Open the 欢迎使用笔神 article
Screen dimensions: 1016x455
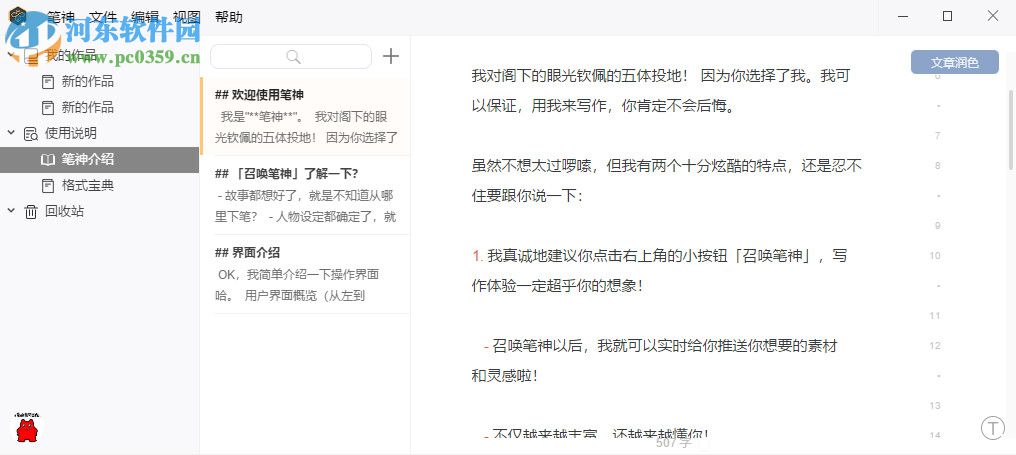tap(305, 116)
